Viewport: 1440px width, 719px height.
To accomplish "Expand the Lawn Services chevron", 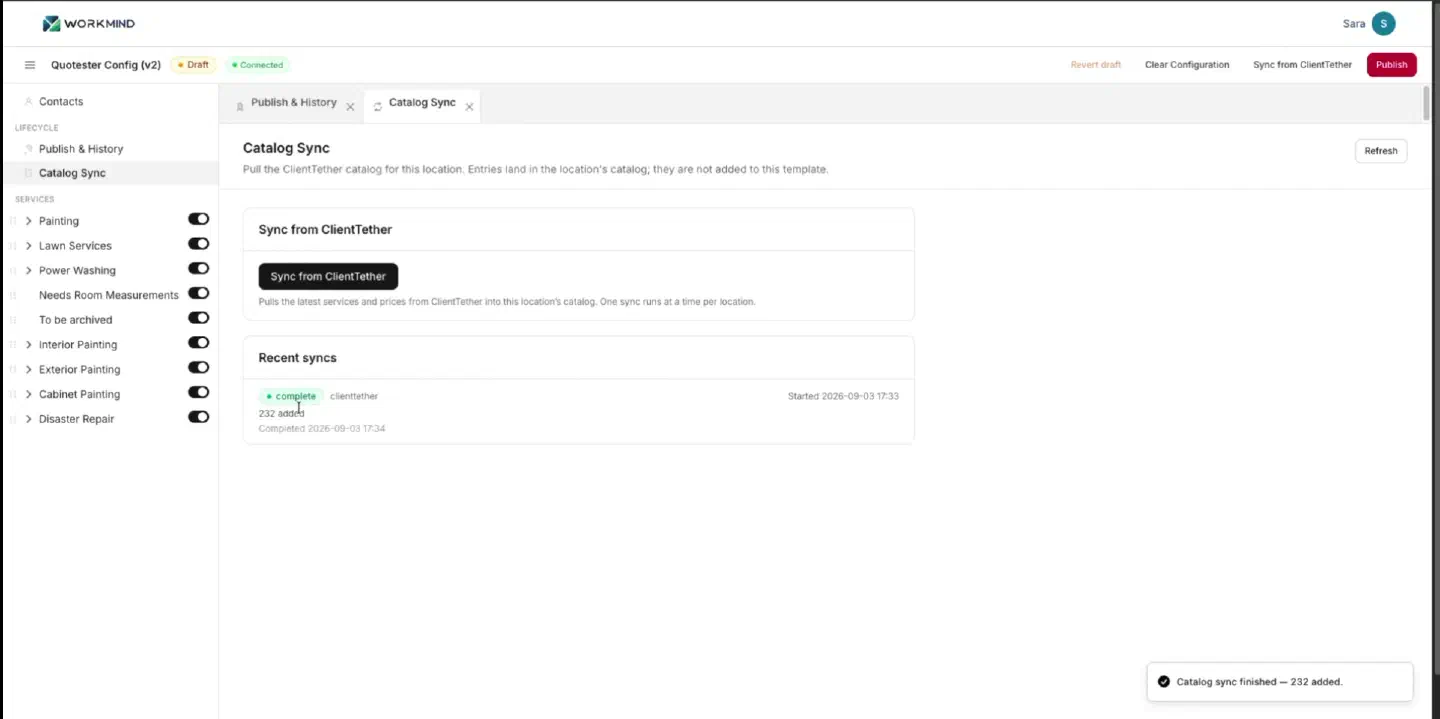I will (28, 246).
